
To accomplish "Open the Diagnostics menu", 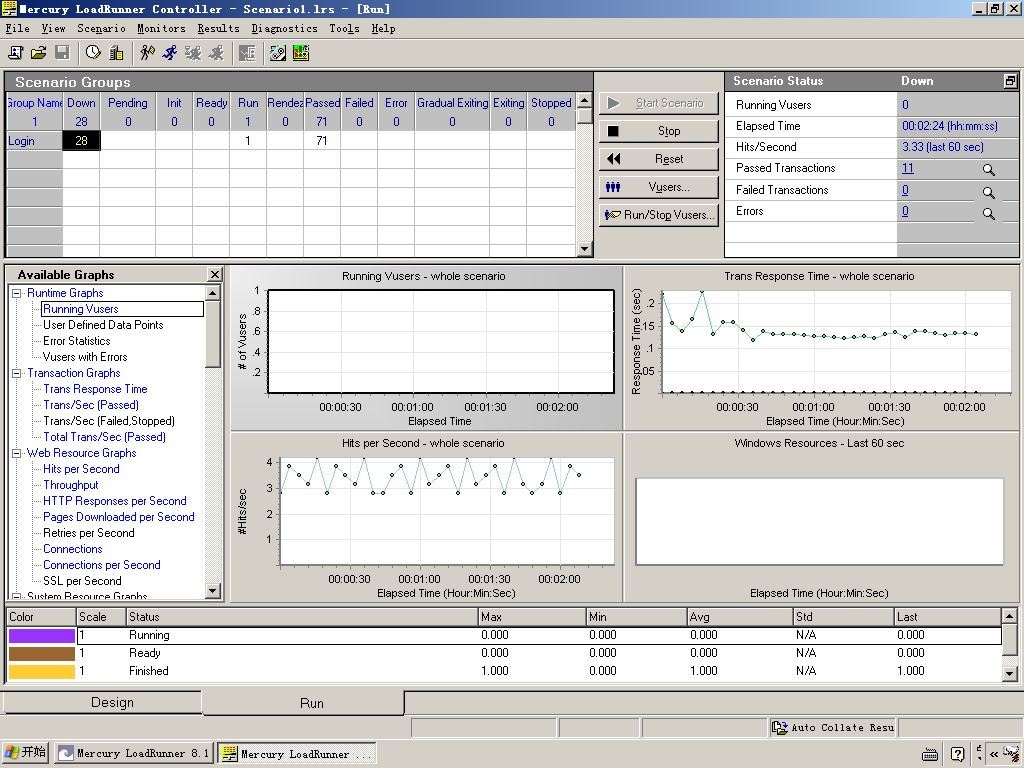I will coord(285,28).
